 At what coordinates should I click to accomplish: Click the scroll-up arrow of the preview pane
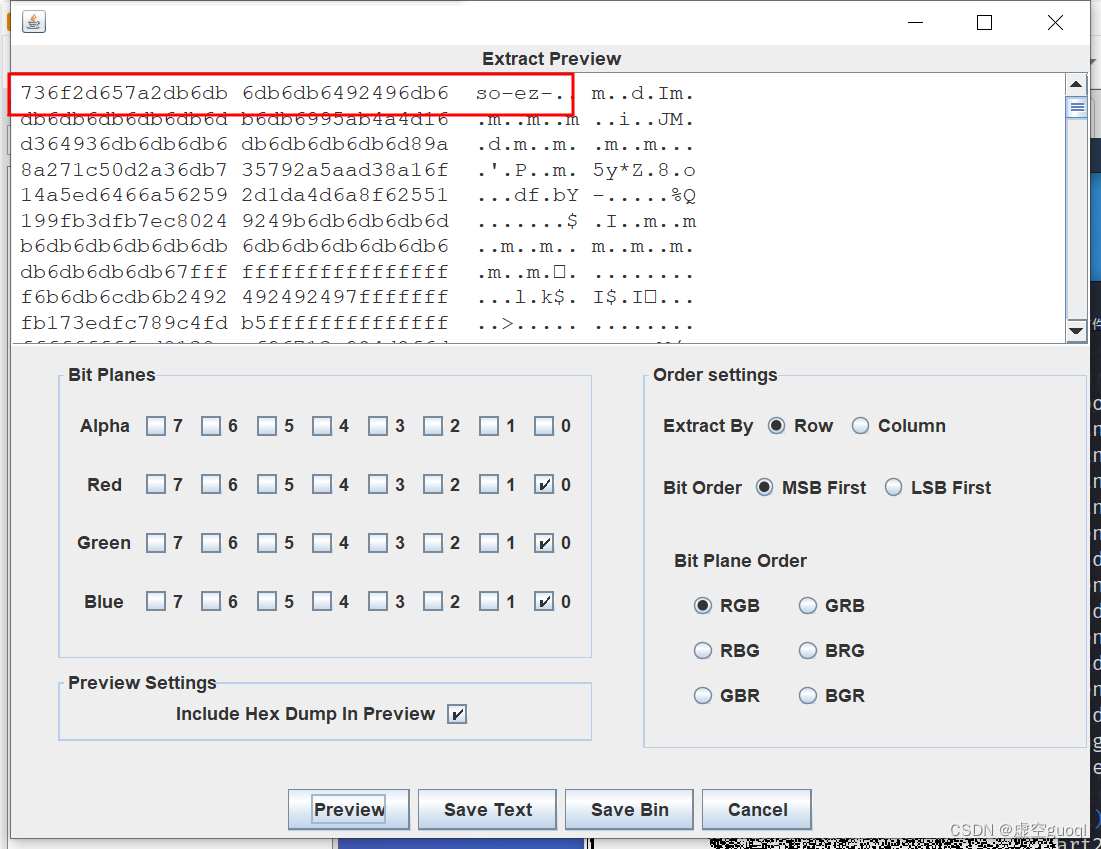1076,85
